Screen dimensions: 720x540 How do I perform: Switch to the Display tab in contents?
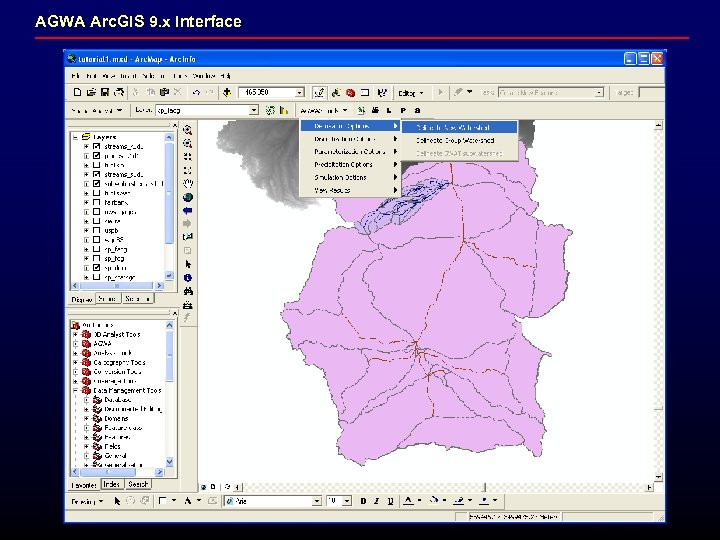82,299
